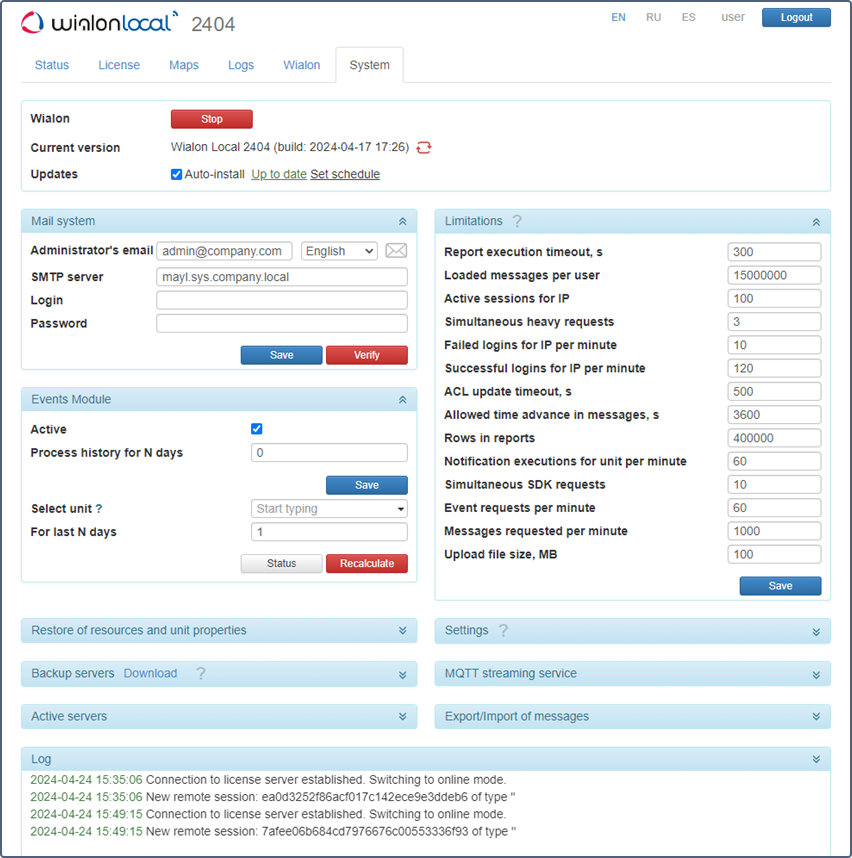
Task: Click the red version refresh icon
Action: (424, 147)
